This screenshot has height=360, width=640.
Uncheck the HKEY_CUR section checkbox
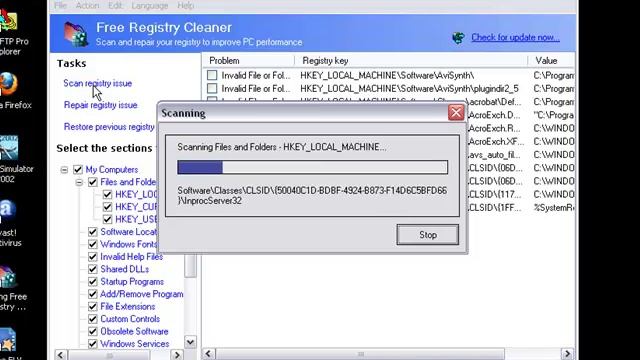pyautogui.click(x=107, y=207)
